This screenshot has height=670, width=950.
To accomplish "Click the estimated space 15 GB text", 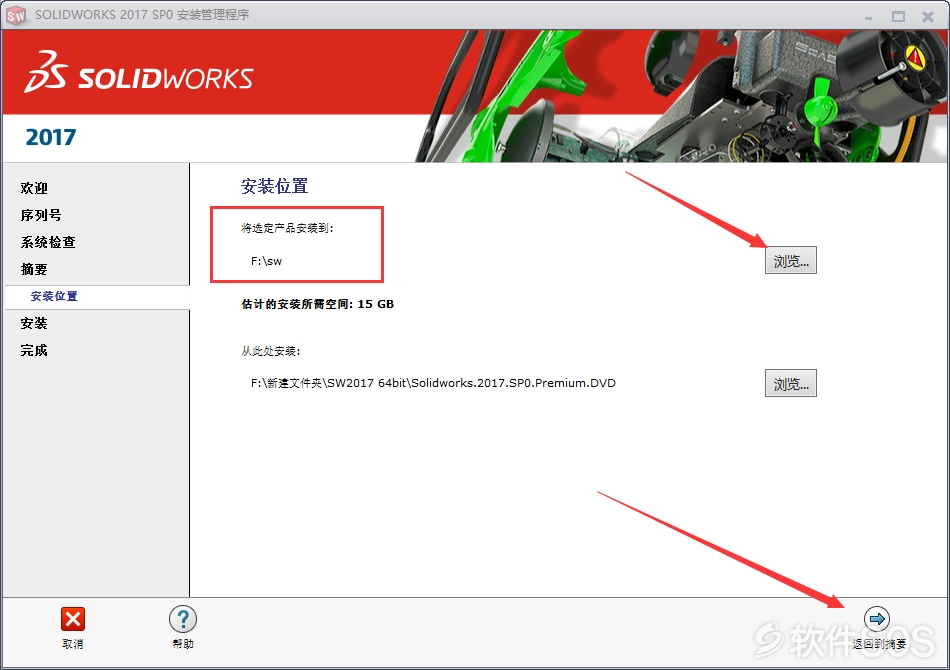I will (317, 304).
